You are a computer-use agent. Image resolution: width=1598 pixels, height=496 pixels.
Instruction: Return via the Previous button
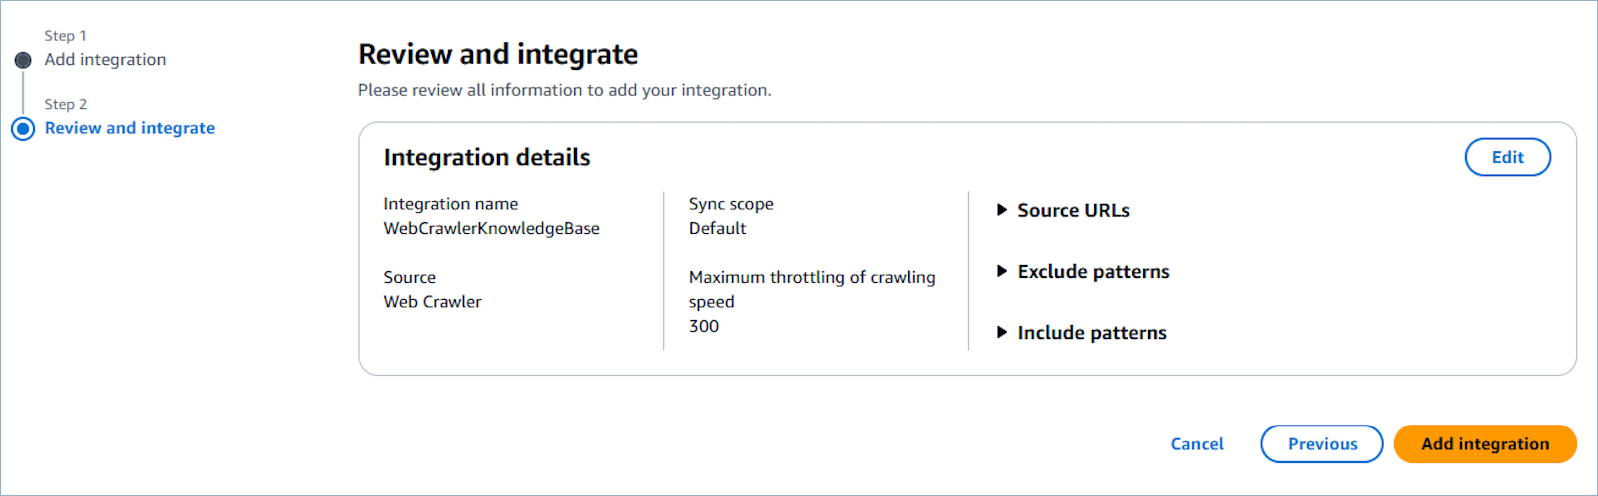1322,444
